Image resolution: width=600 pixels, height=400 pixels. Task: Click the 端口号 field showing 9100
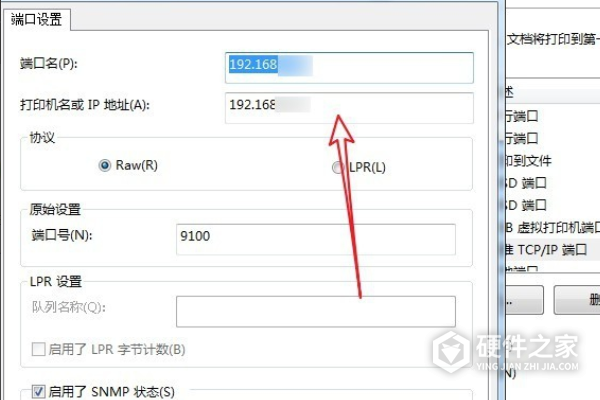[x=315, y=236]
